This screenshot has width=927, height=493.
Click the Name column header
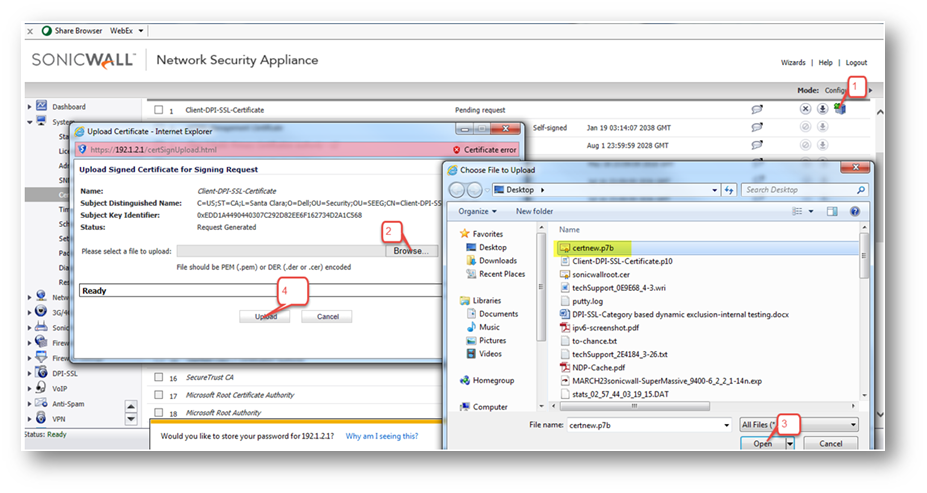569,229
